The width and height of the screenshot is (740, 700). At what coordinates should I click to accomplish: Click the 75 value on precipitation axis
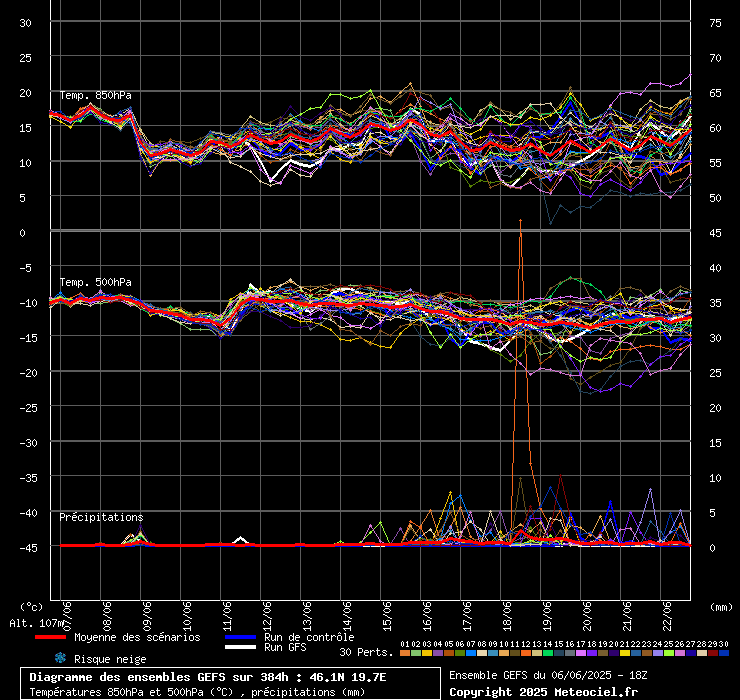[715, 23]
